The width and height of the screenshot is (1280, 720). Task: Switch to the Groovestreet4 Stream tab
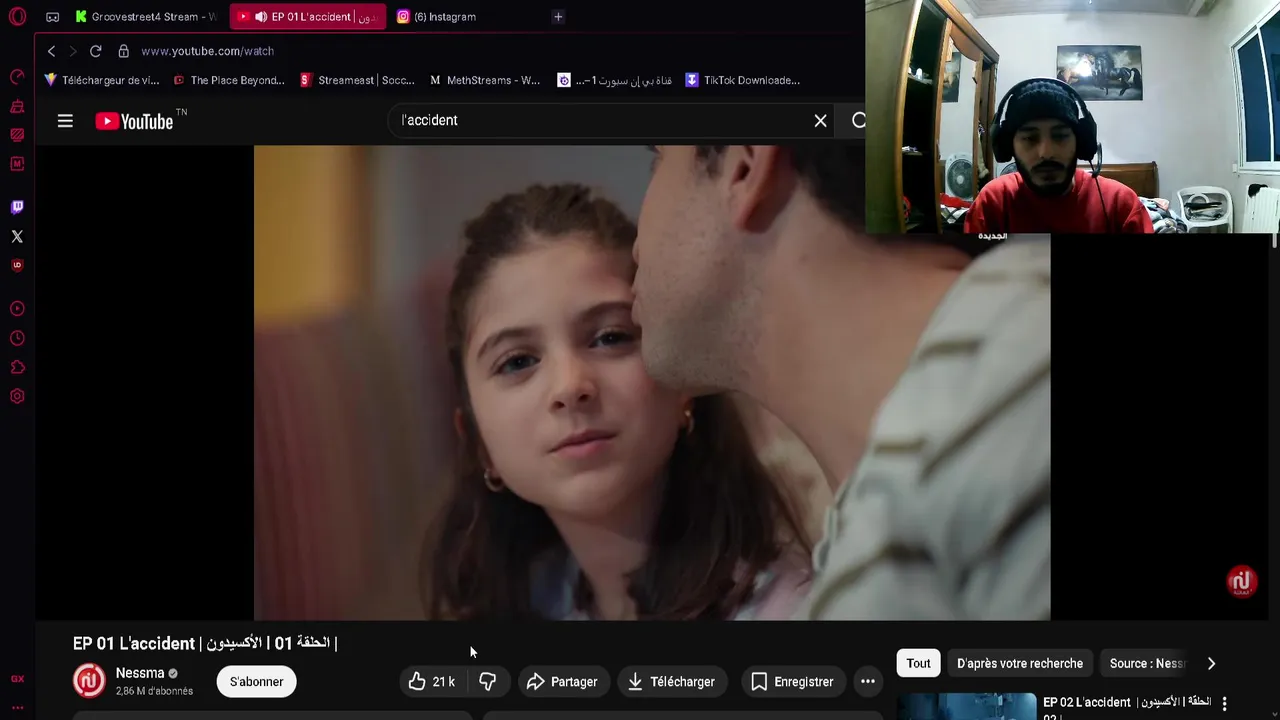click(146, 17)
